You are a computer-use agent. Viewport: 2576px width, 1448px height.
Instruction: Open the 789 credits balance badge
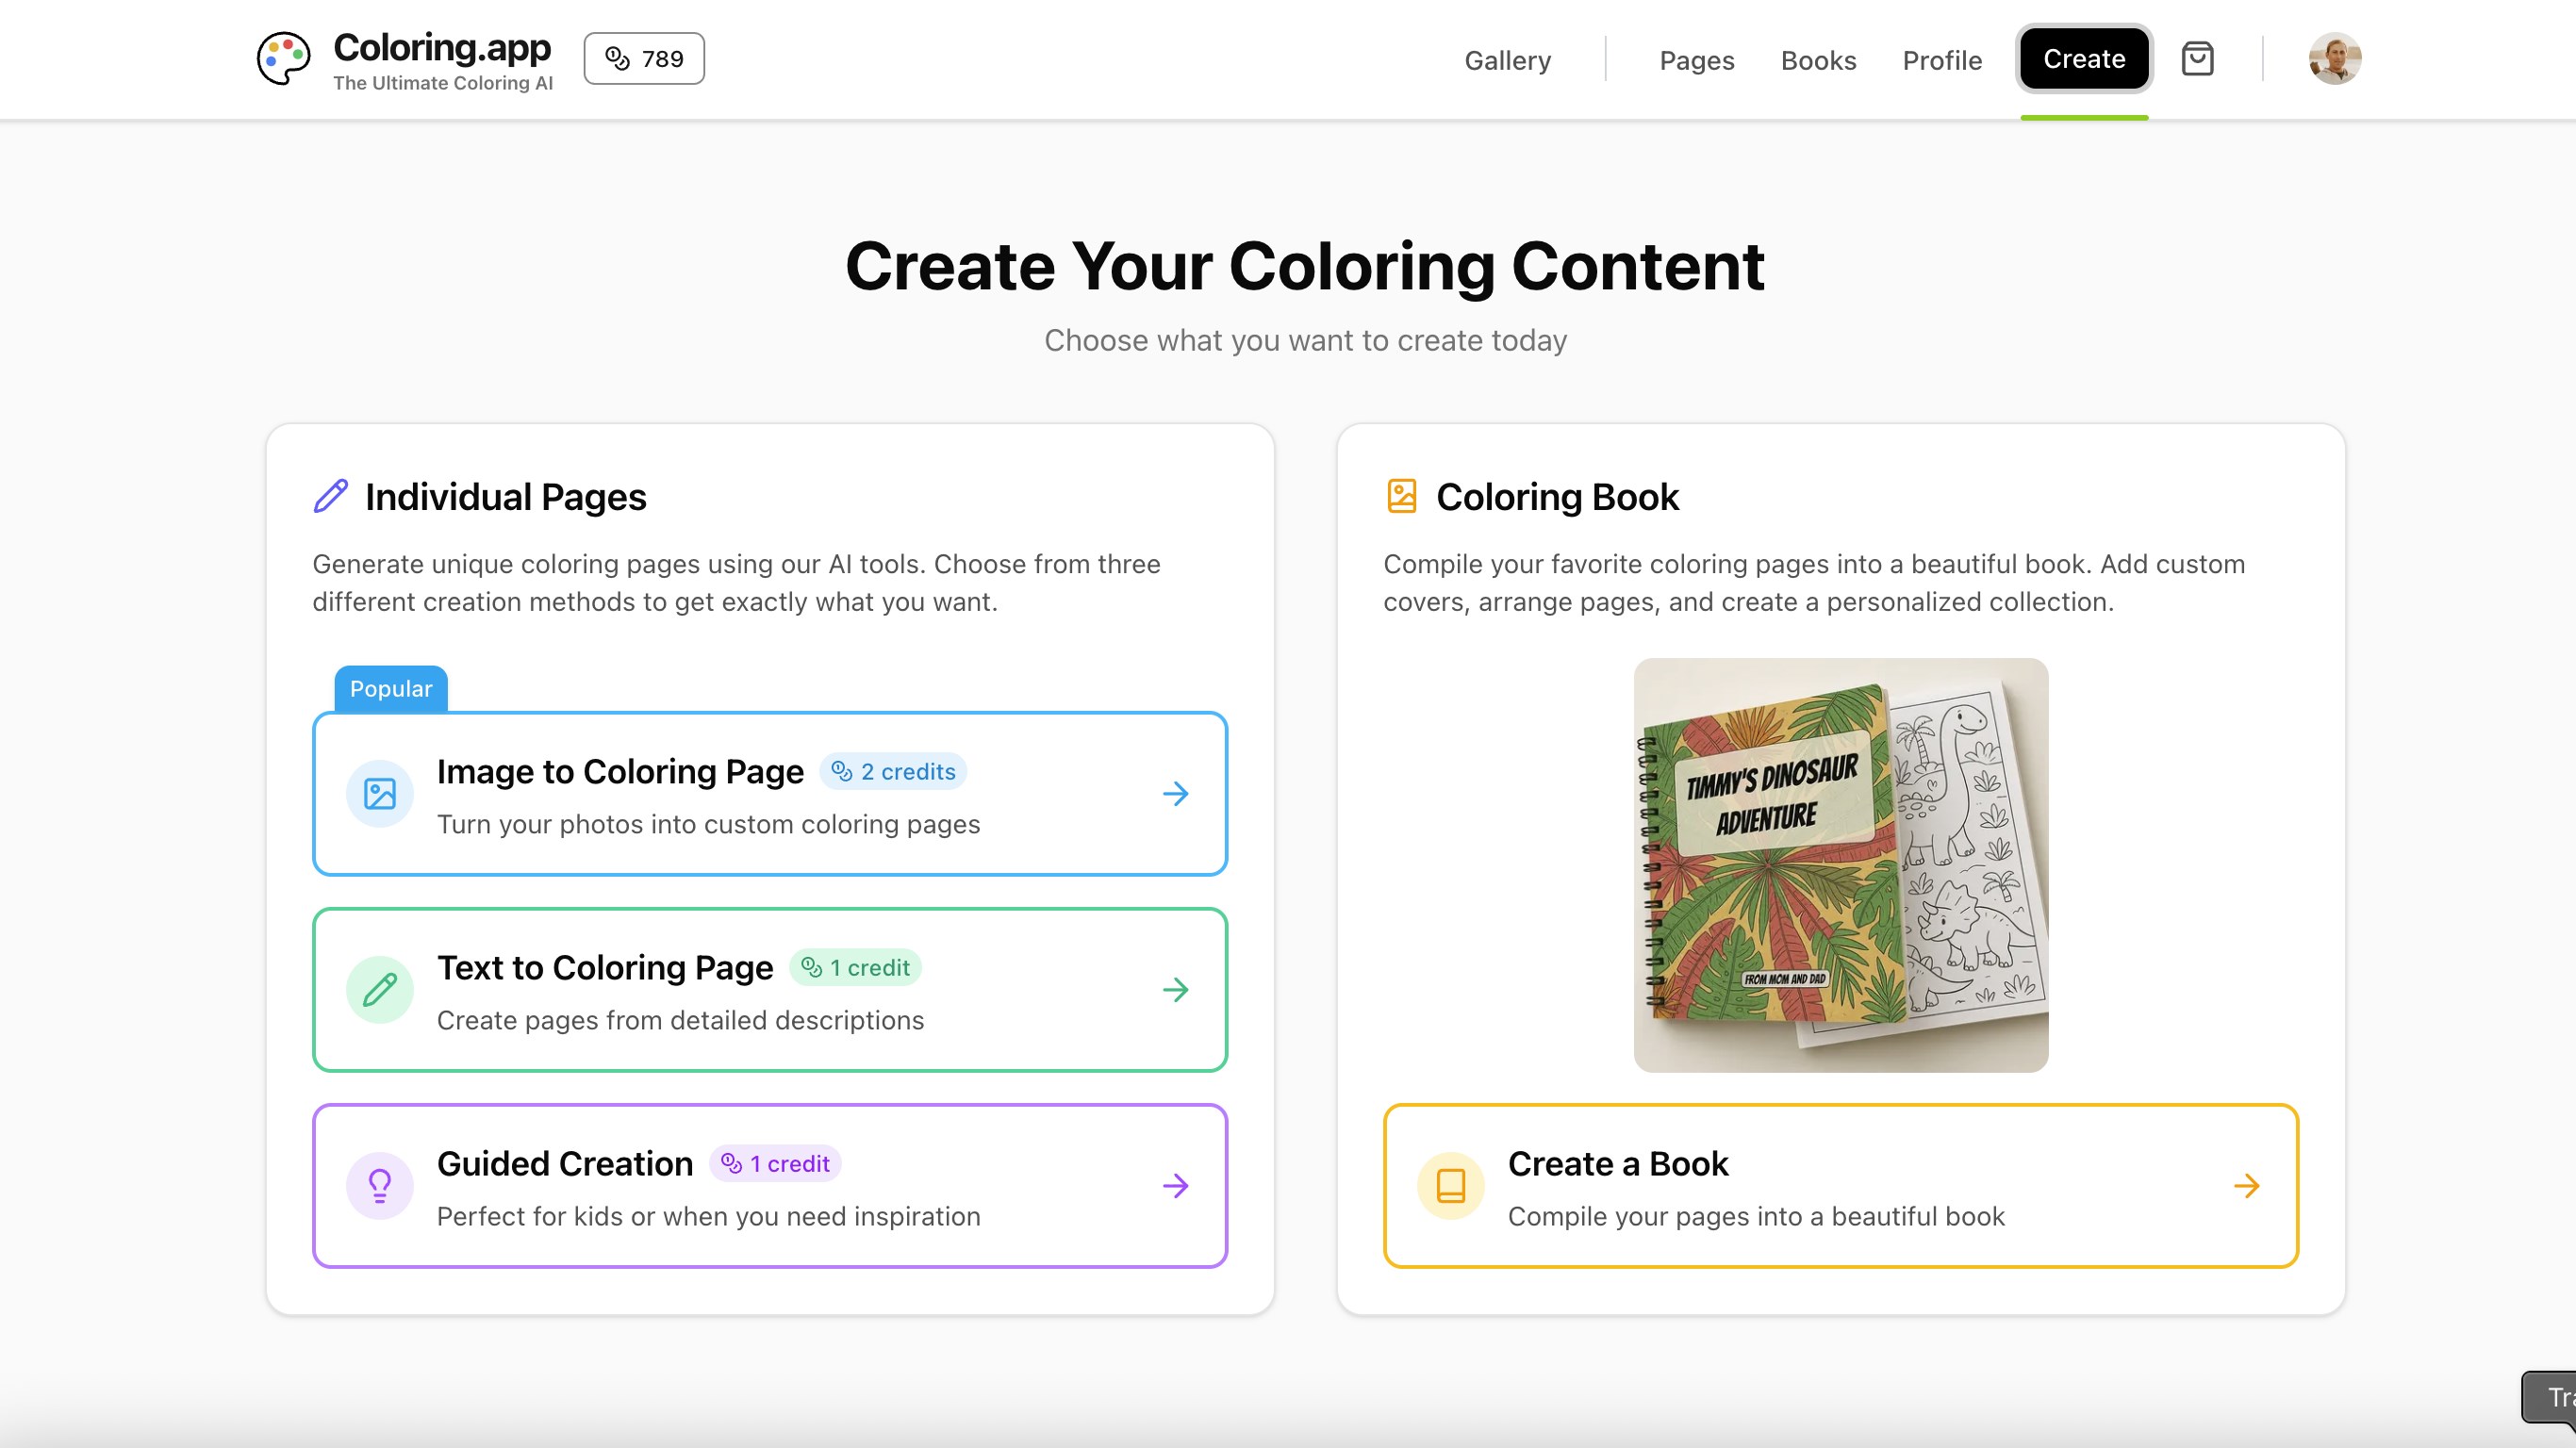pos(644,59)
